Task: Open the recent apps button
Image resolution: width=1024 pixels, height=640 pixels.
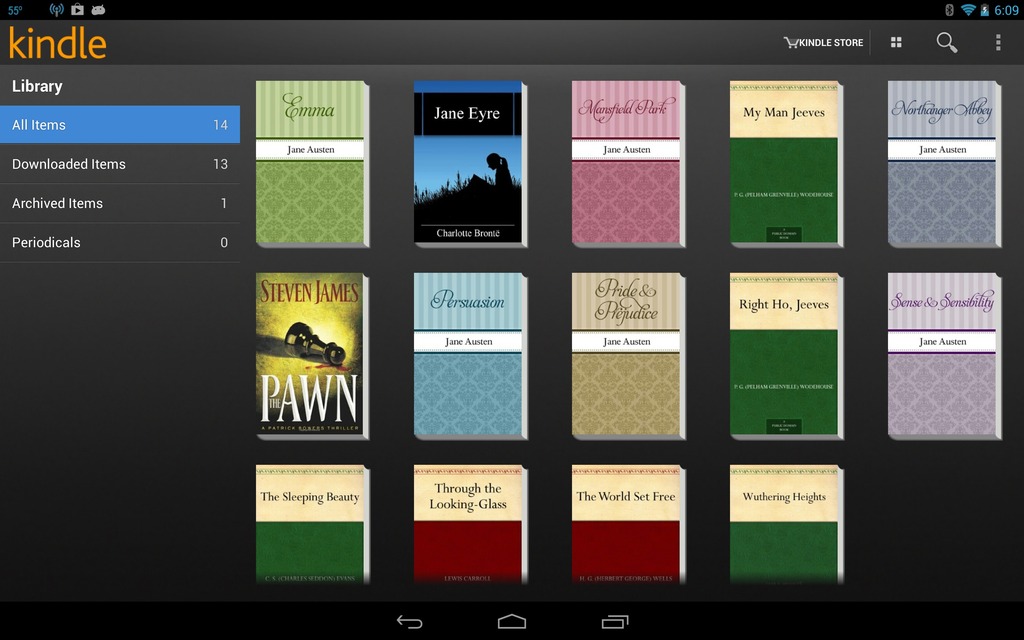Action: (x=614, y=621)
